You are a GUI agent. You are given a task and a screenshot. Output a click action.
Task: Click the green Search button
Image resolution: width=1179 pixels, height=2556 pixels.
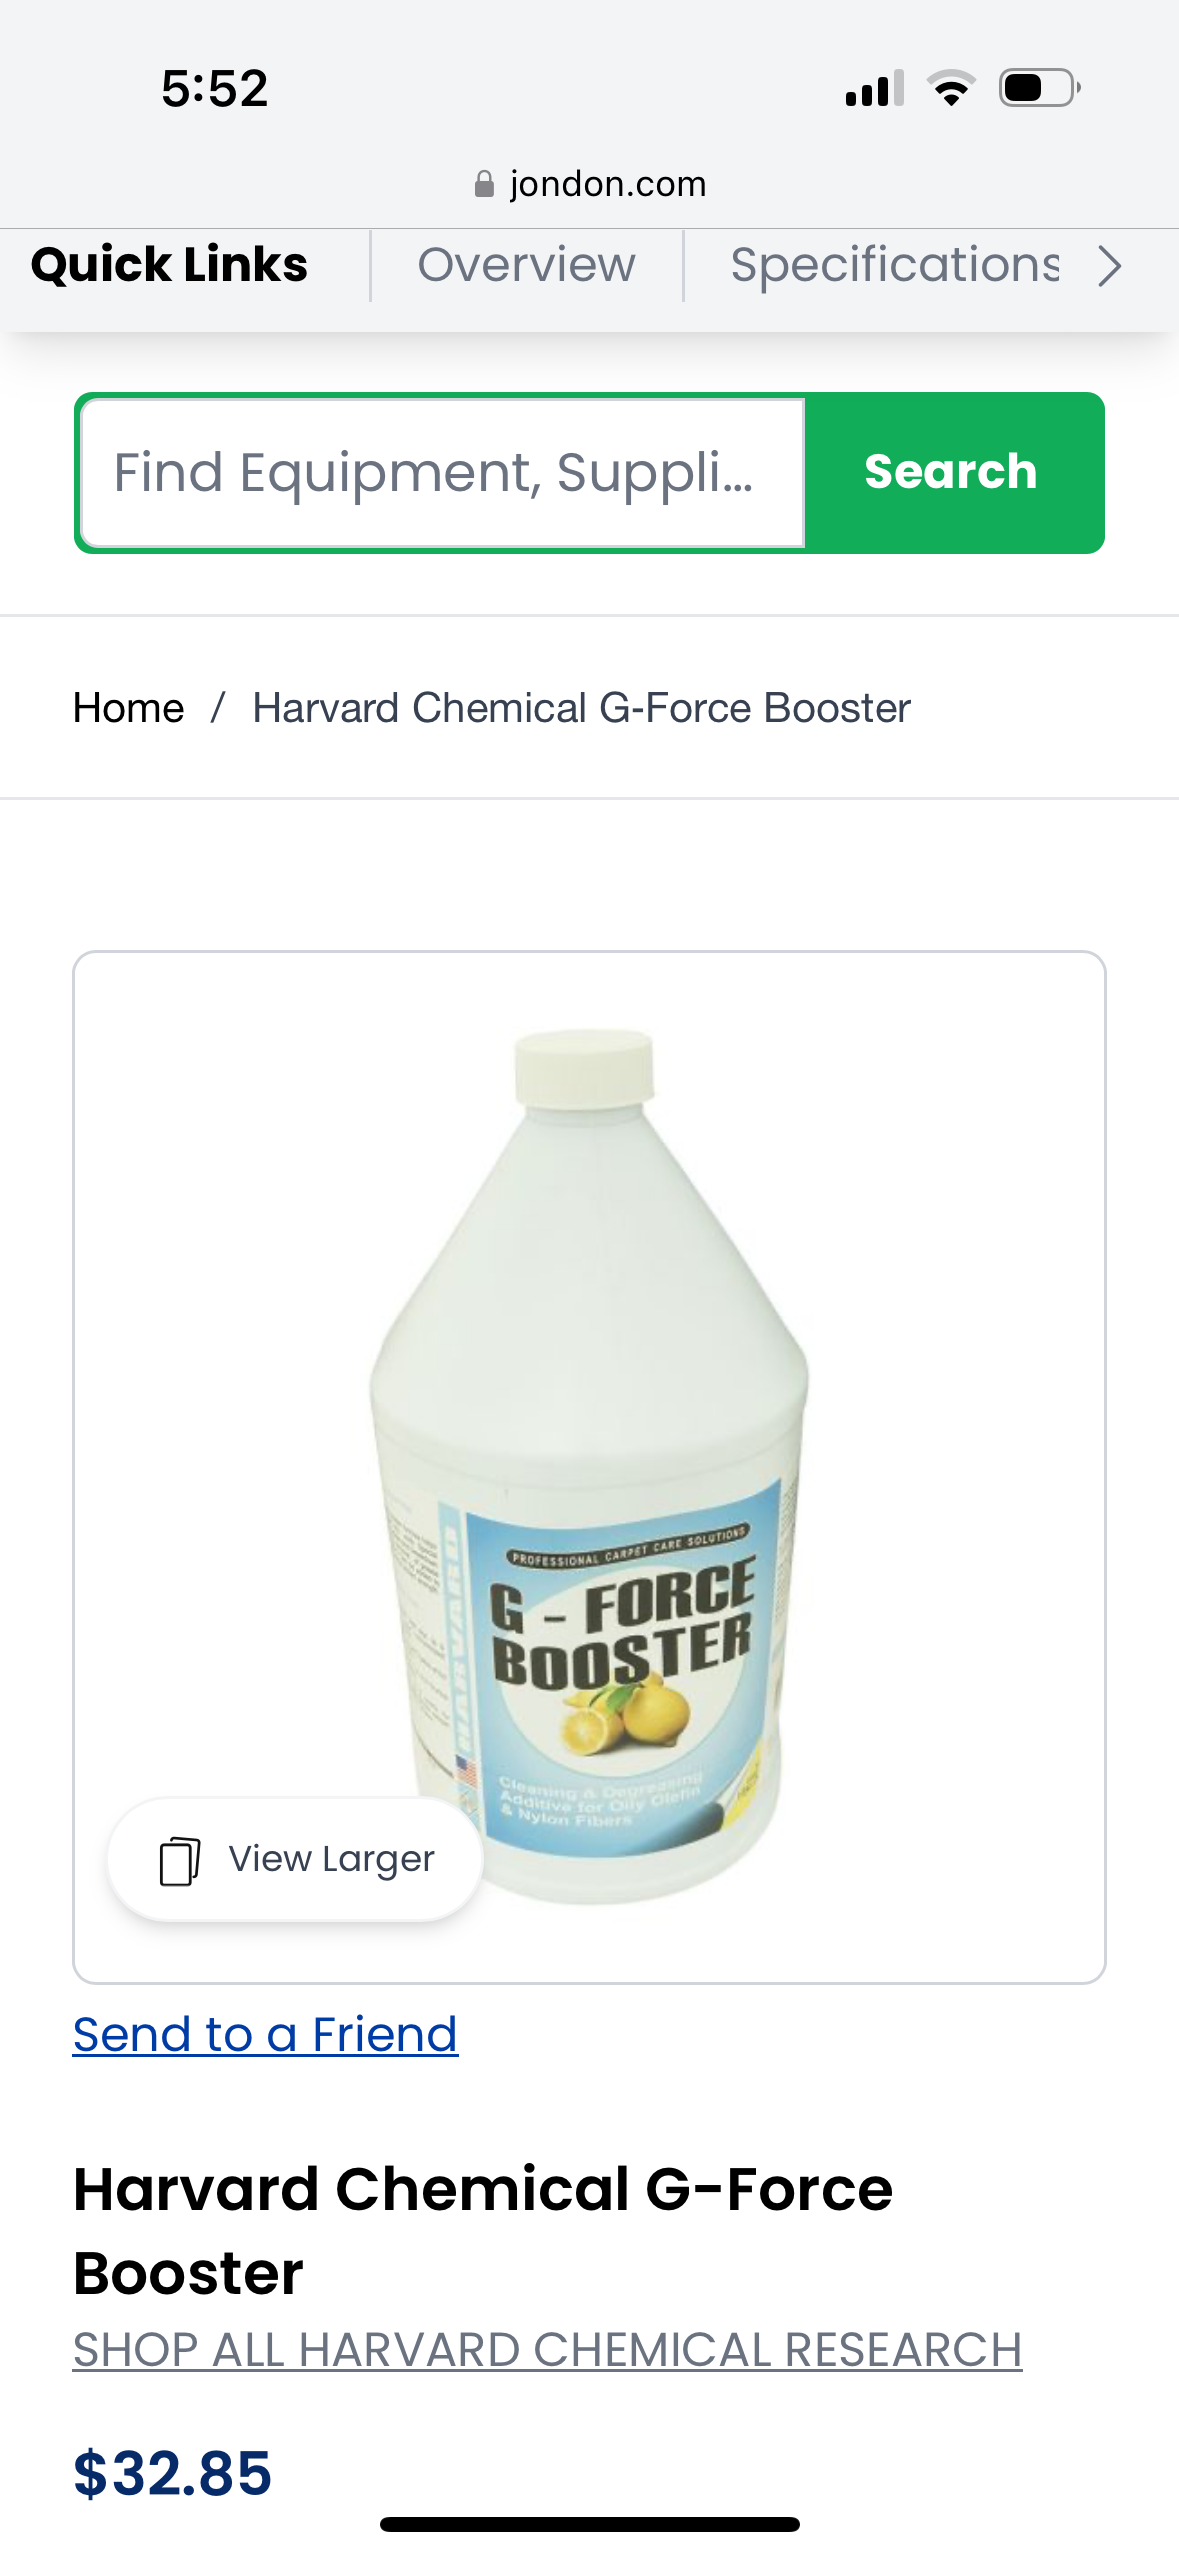coord(951,472)
